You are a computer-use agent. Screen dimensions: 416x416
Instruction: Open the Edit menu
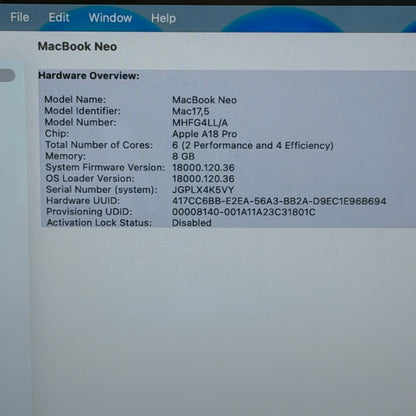tap(59, 17)
